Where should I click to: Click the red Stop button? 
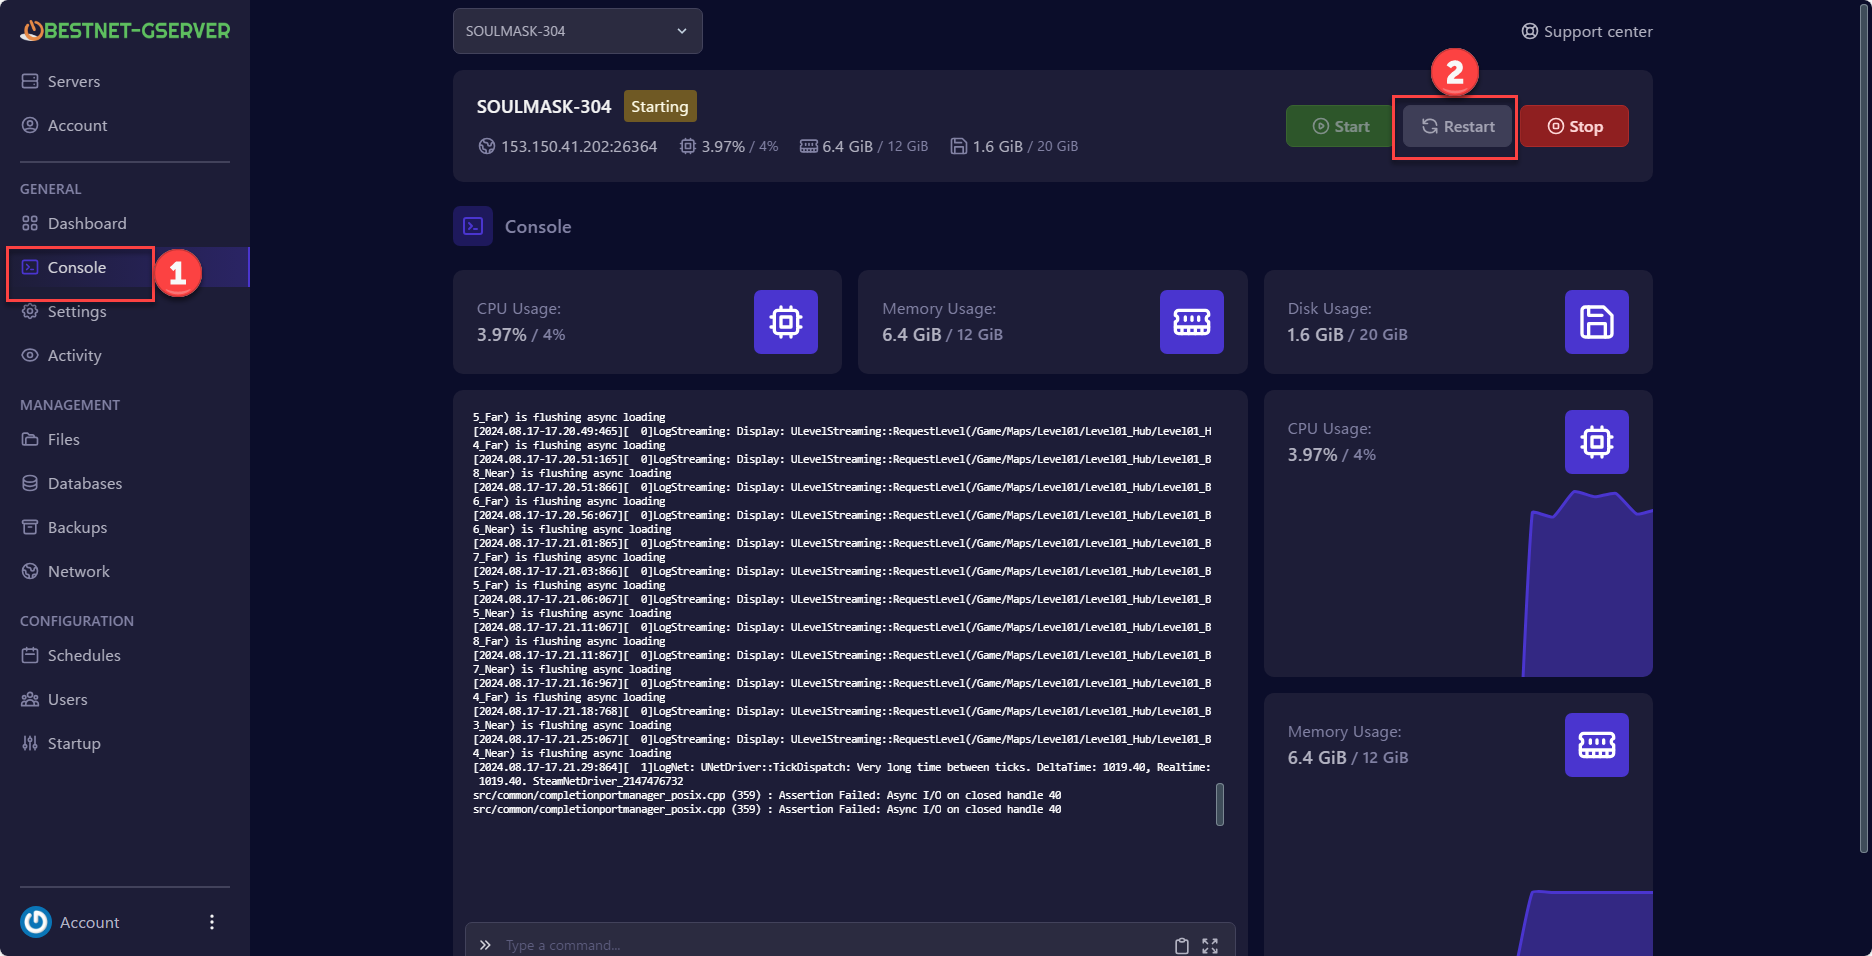pyautogui.click(x=1575, y=126)
